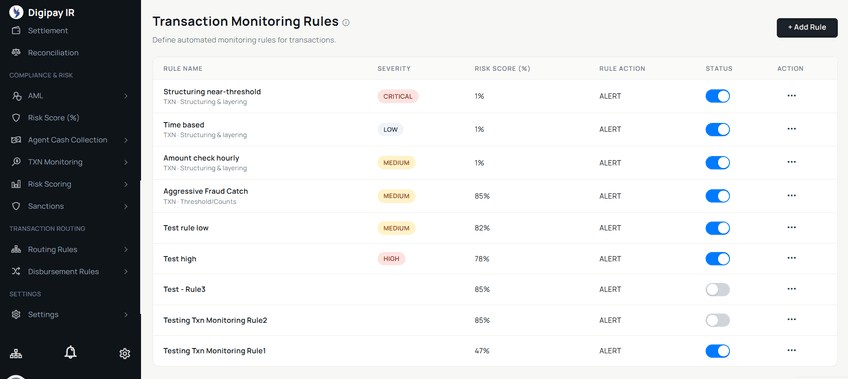Click the Agent Cash Collection icon
This screenshot has height=379, width=848.
16,140
